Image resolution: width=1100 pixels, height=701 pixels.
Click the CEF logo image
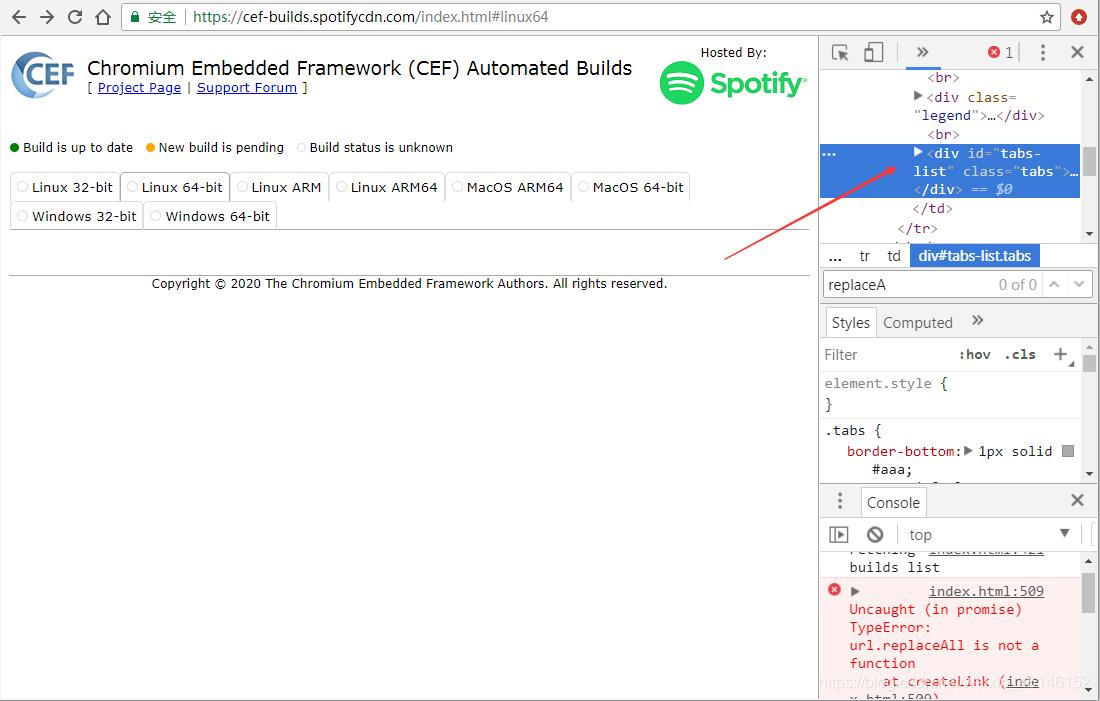(43, 74)
